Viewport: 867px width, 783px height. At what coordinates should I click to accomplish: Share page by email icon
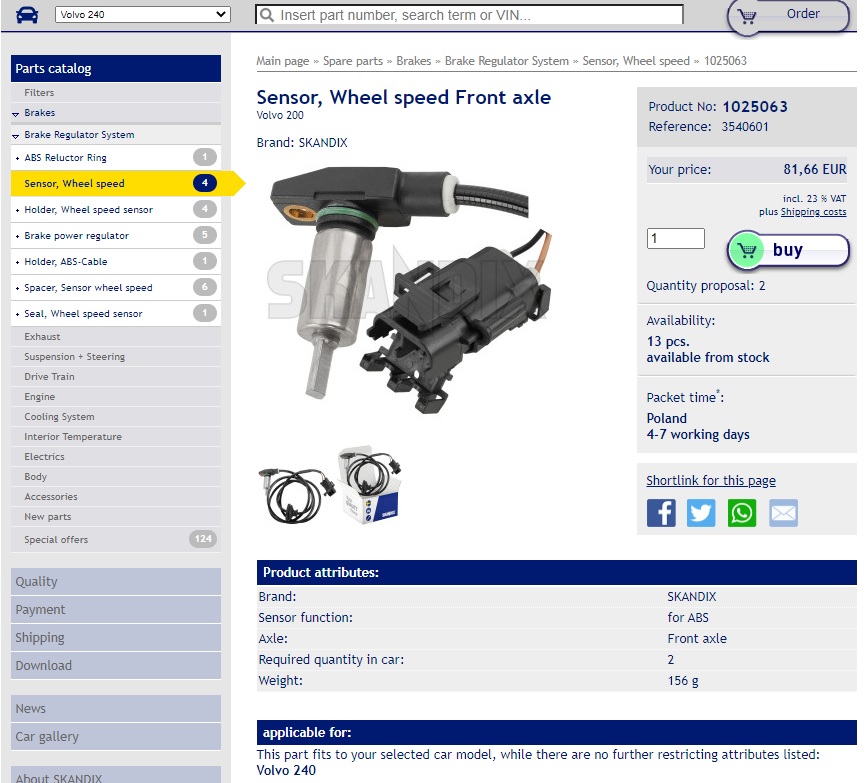pos(783,513)
